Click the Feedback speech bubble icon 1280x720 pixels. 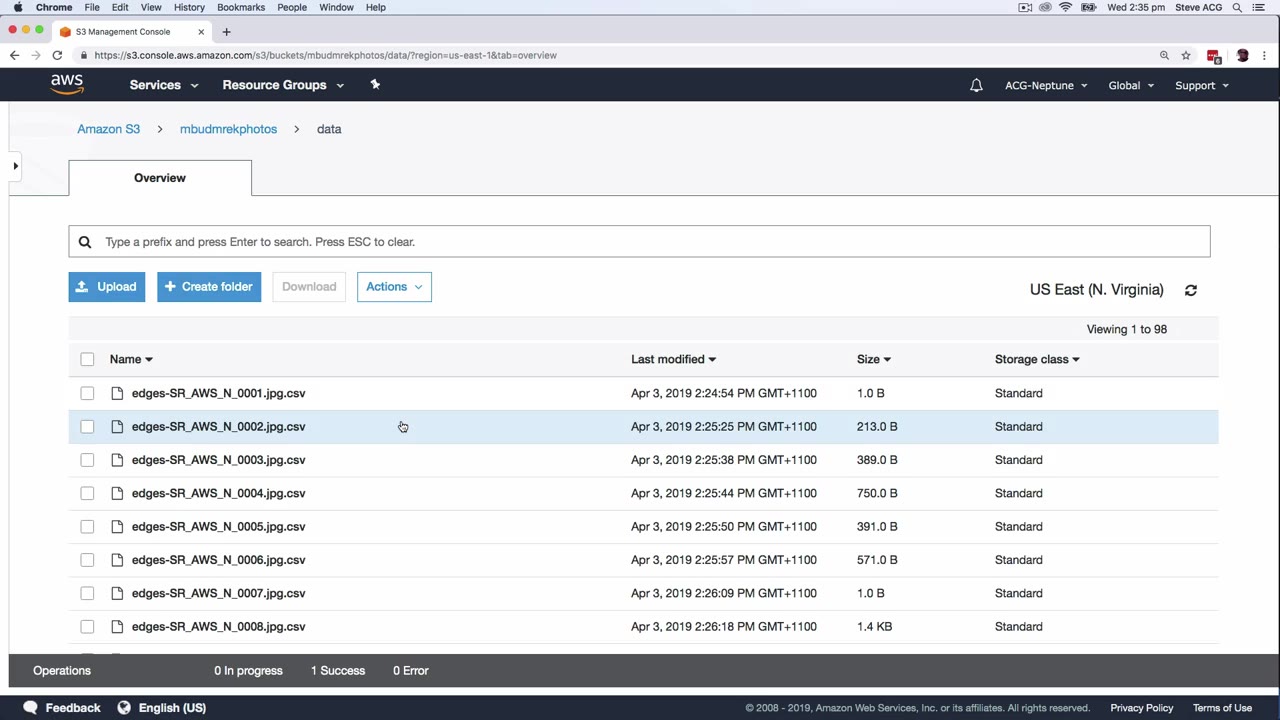click(30, 707)
